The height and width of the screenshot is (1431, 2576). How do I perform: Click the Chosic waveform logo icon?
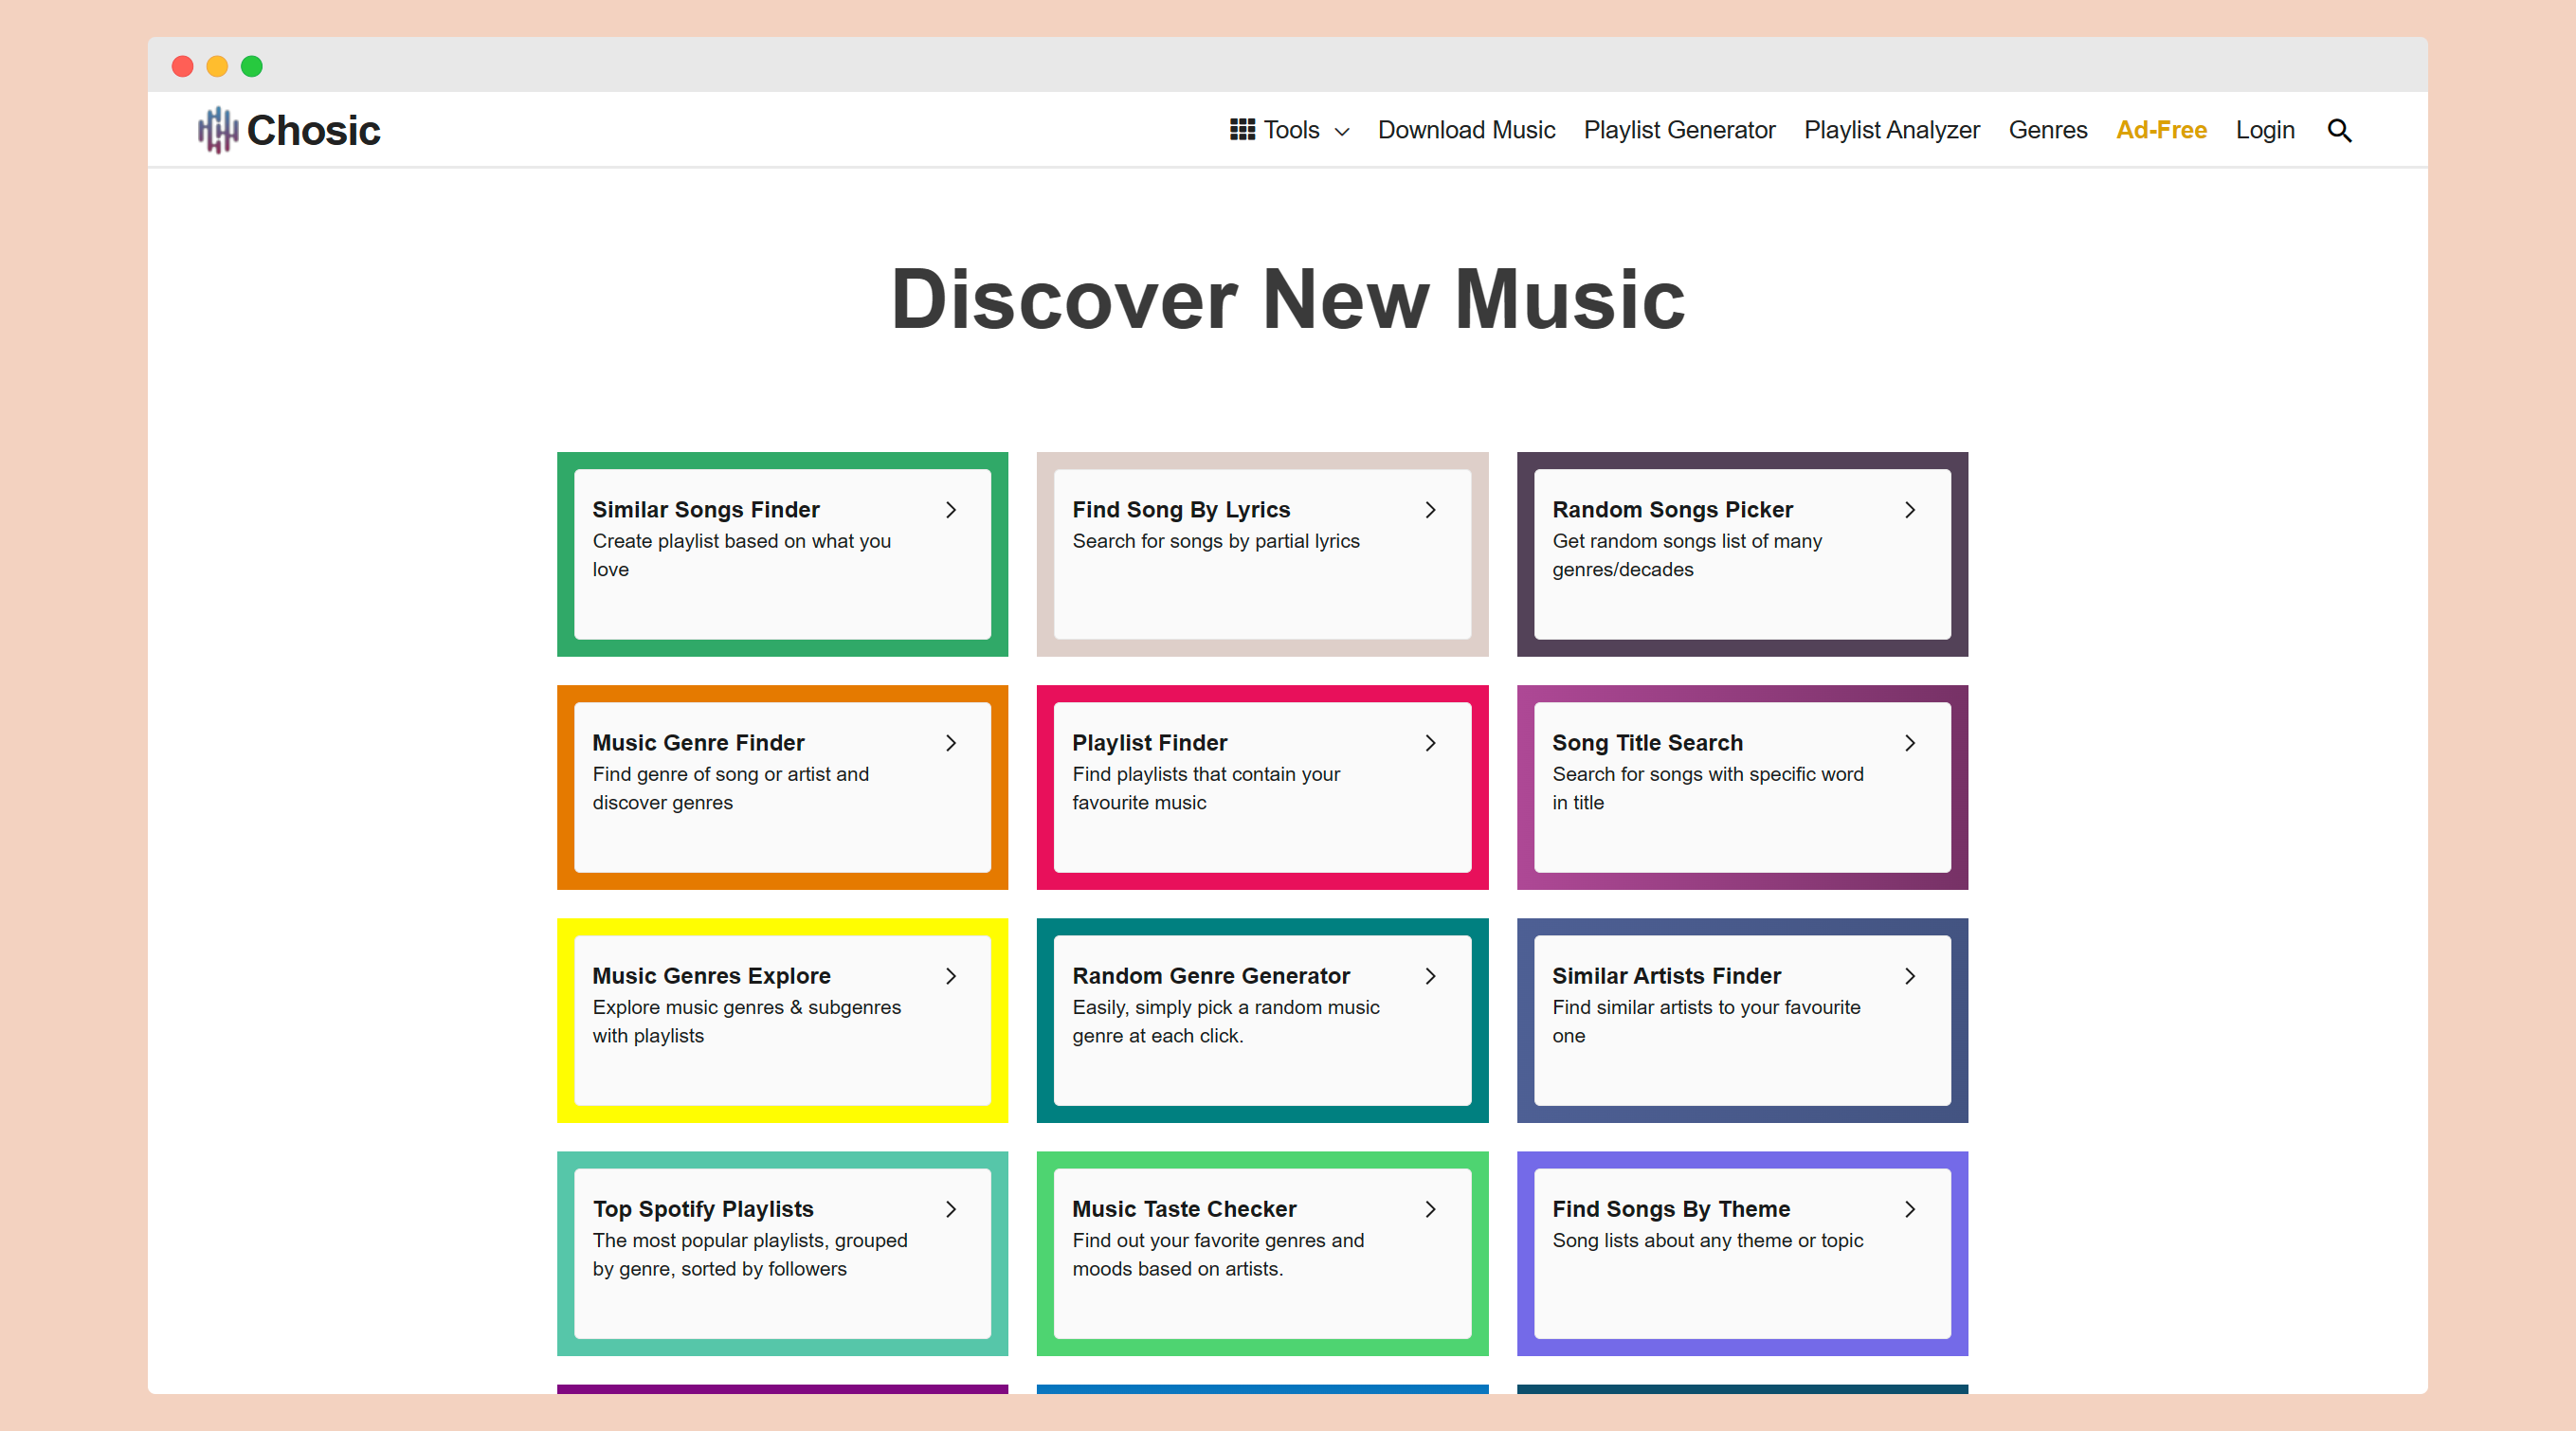217,130
